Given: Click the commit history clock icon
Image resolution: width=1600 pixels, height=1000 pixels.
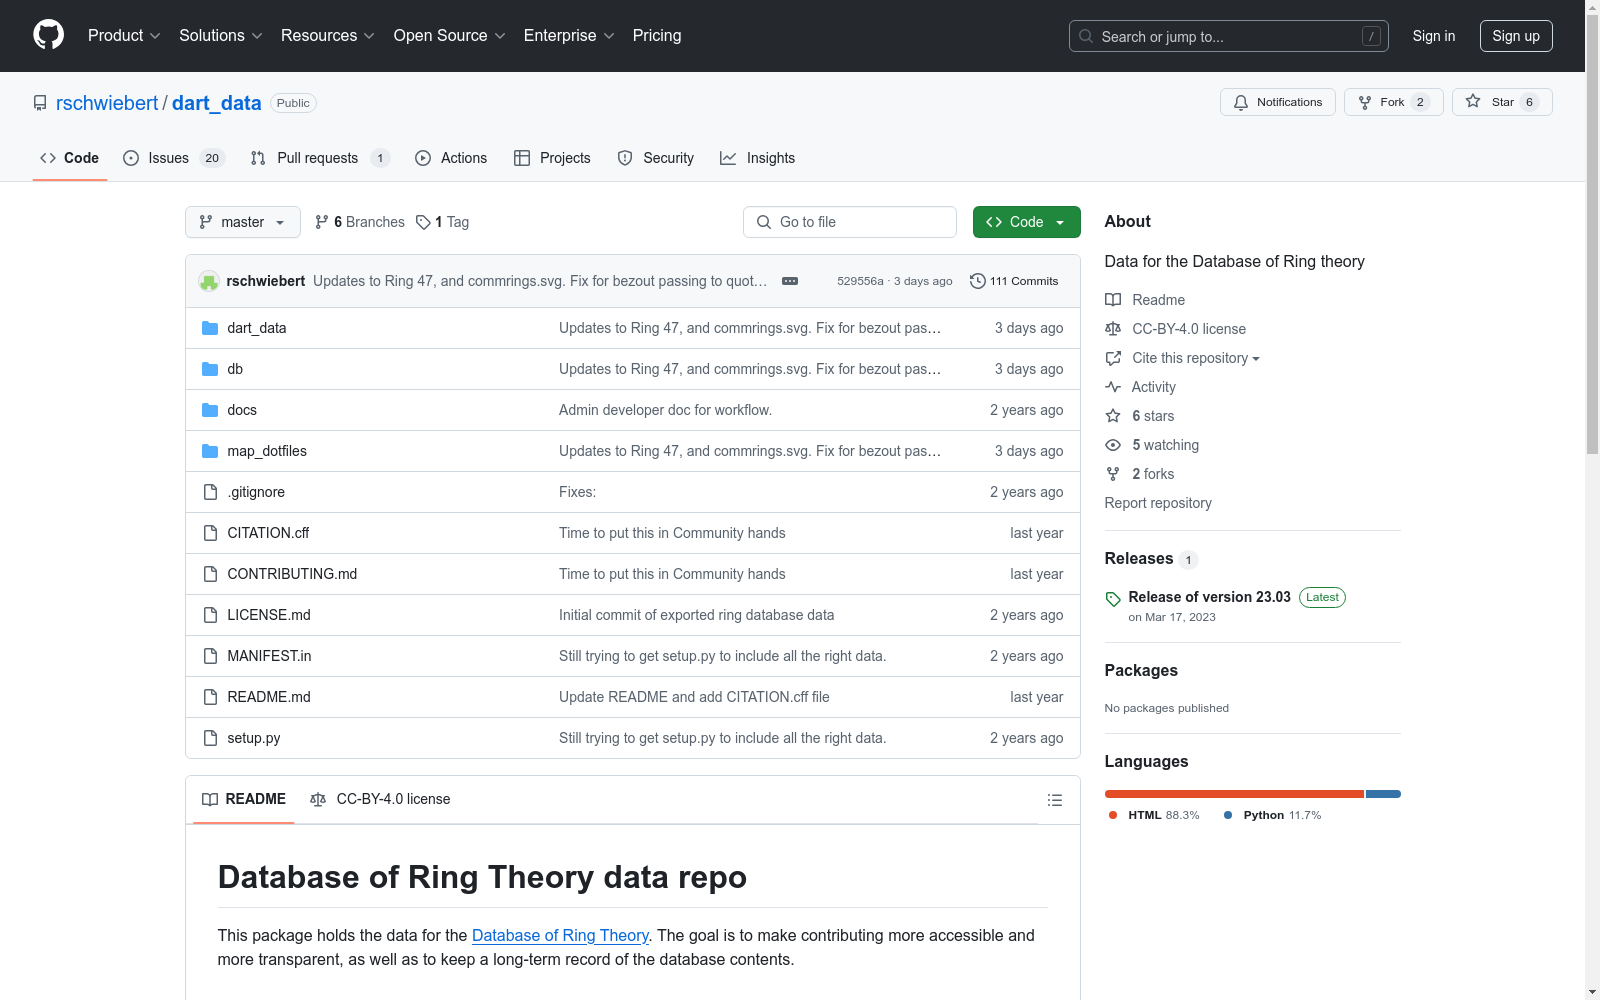Looking at the screenshot, I should [978, 281].
